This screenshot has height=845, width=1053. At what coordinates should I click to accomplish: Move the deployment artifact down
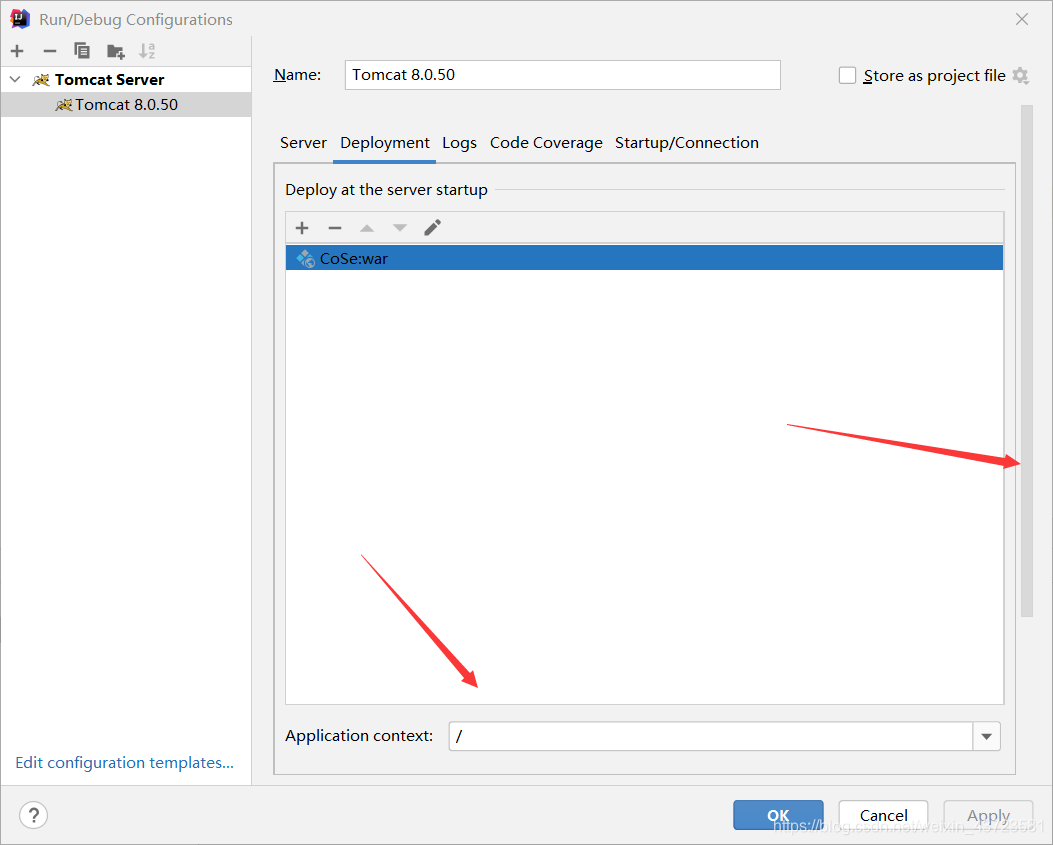(400, 228)
